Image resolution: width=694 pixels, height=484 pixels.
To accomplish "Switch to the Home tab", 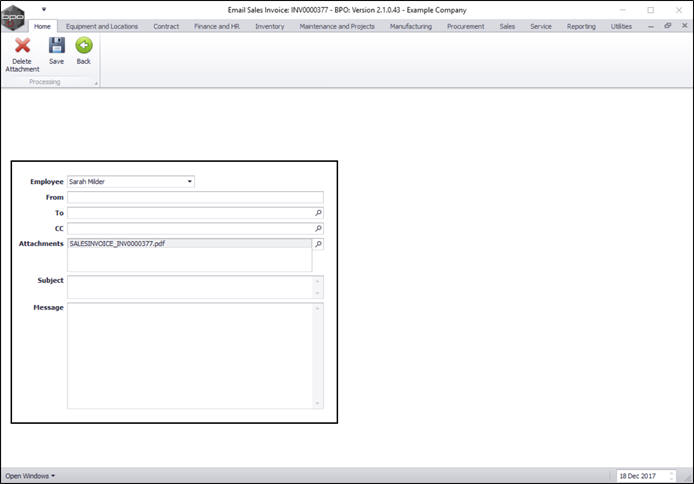I will coord(42,26).
